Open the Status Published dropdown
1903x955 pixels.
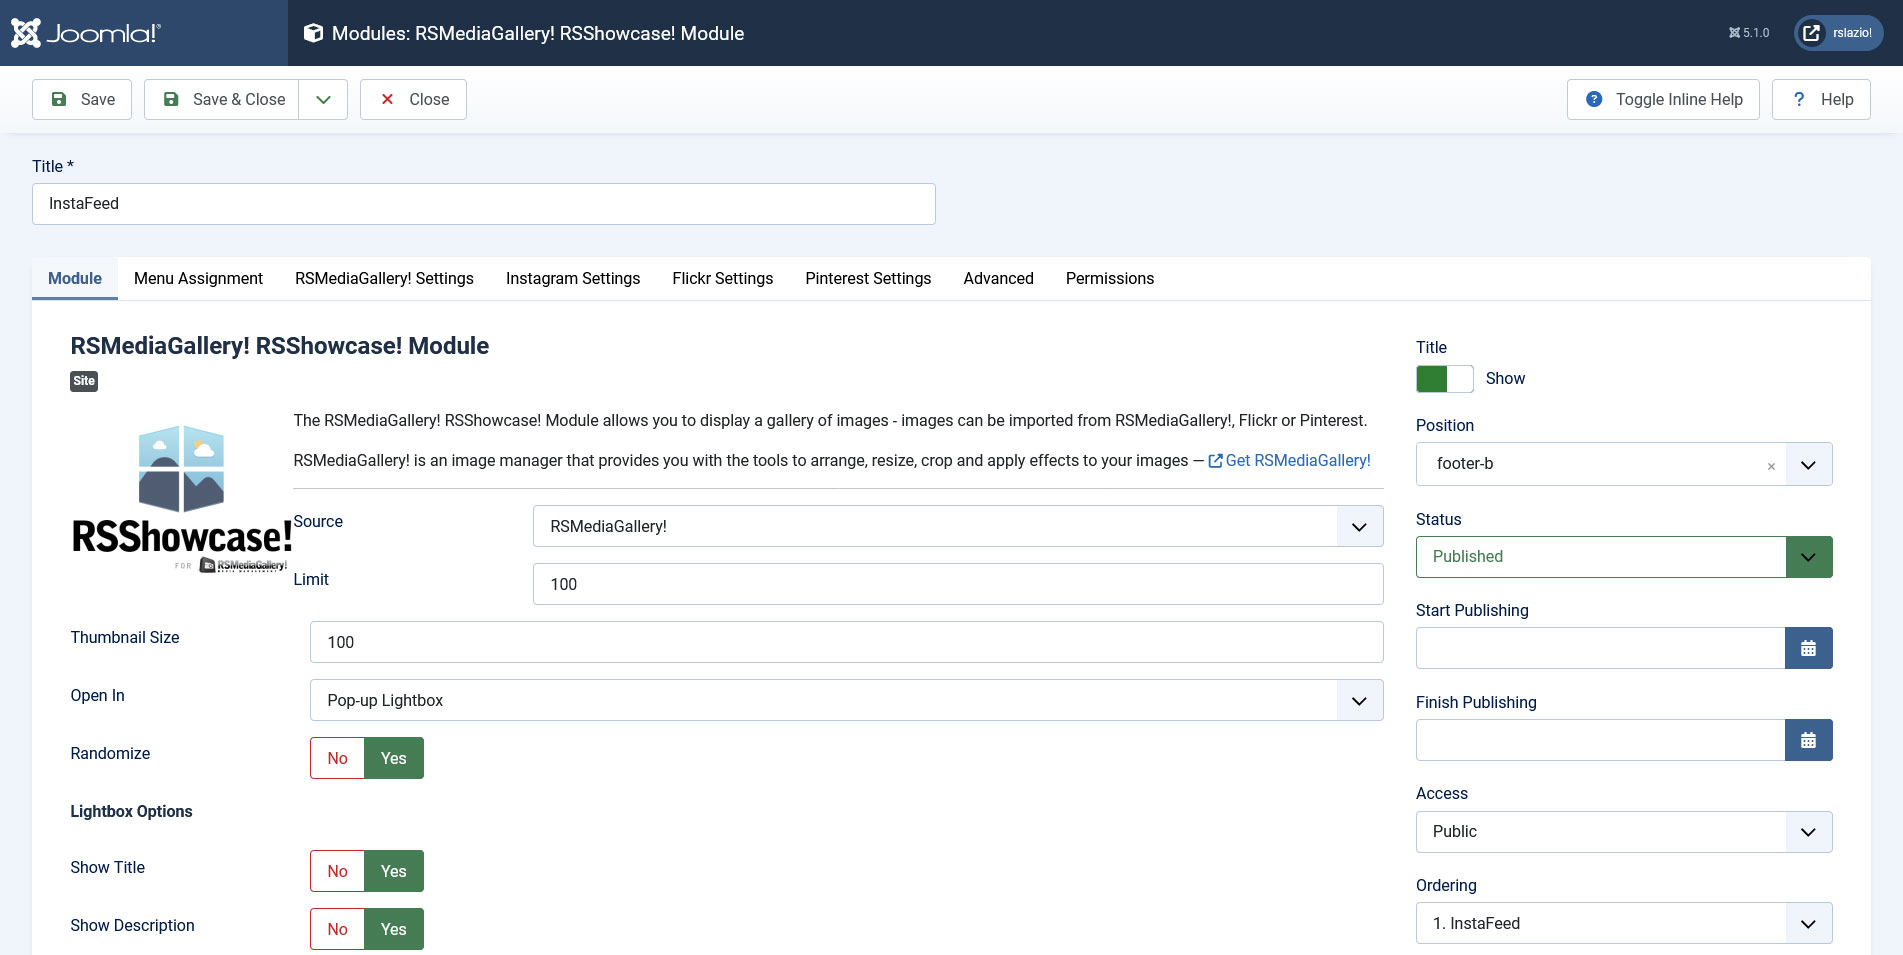(x=1624, y=557)
